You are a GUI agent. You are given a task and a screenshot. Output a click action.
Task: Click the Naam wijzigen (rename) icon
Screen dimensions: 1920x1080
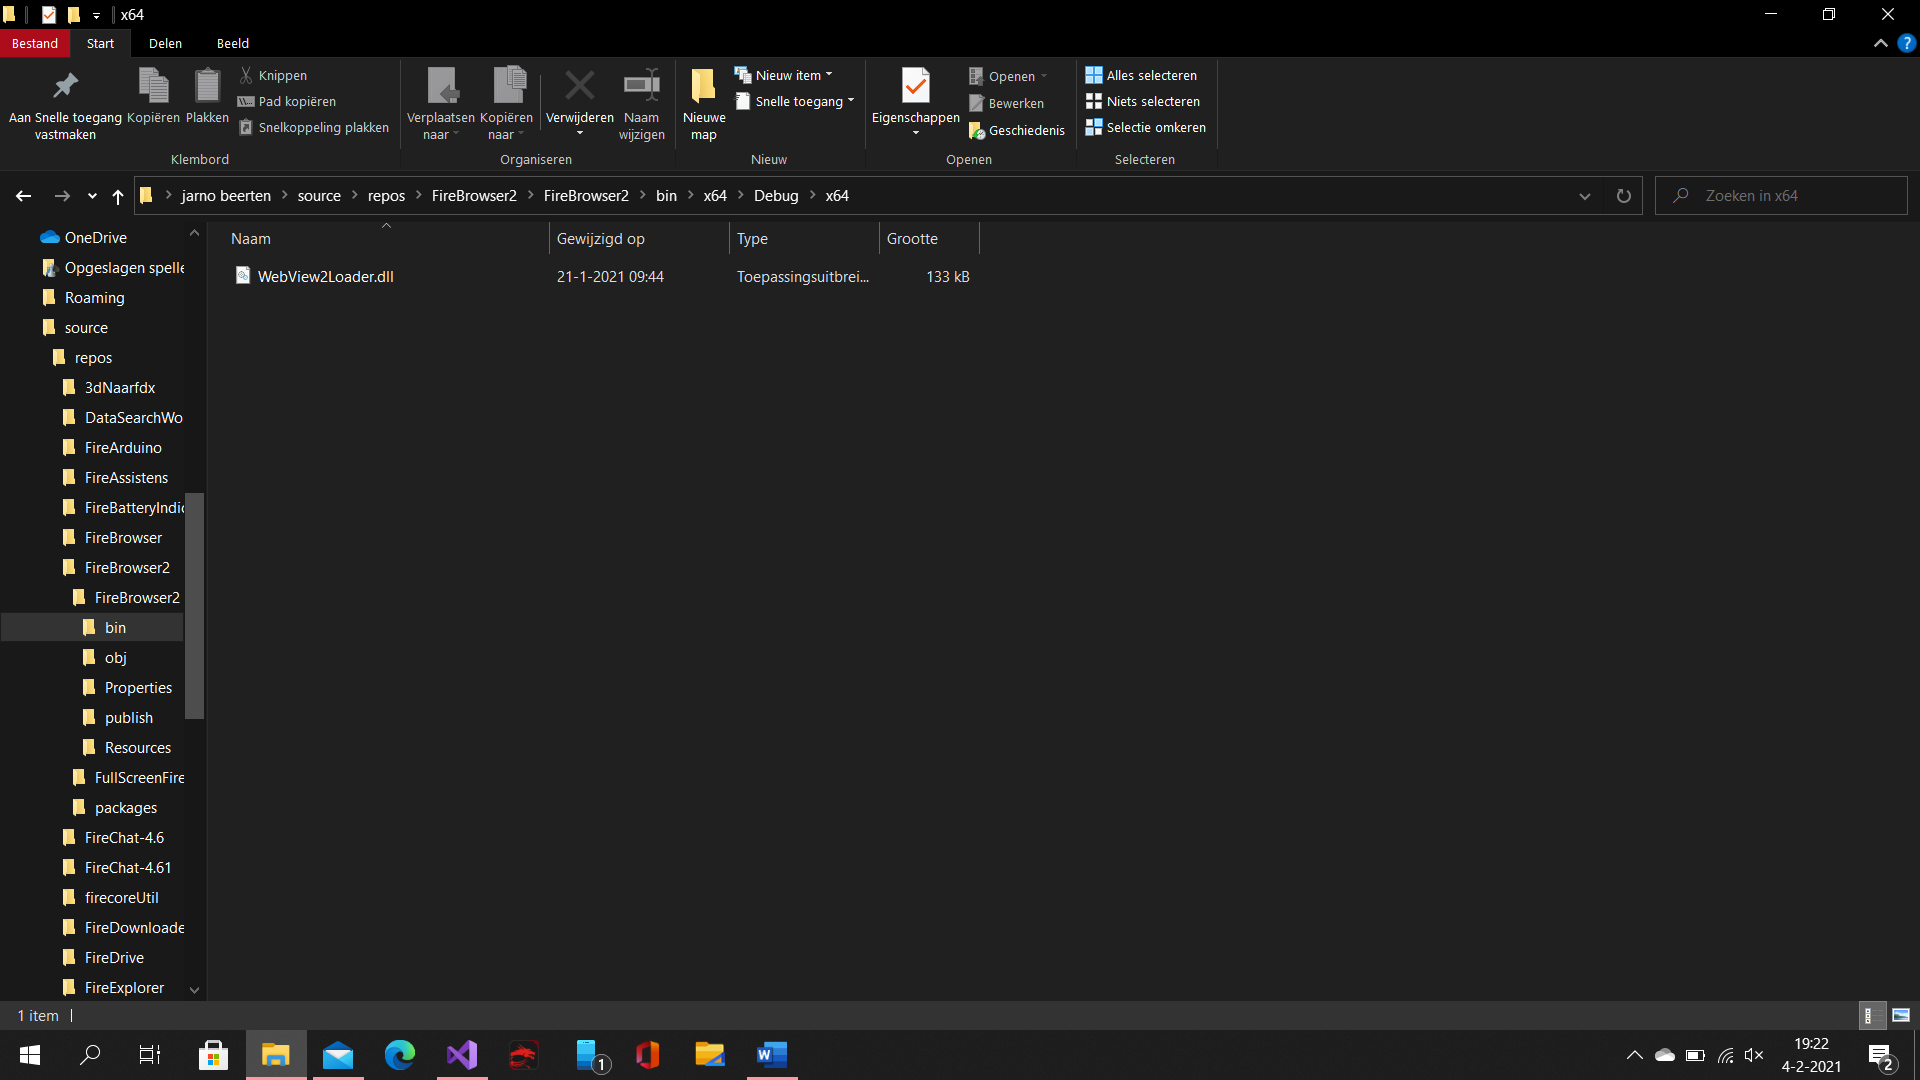(641, 85)
